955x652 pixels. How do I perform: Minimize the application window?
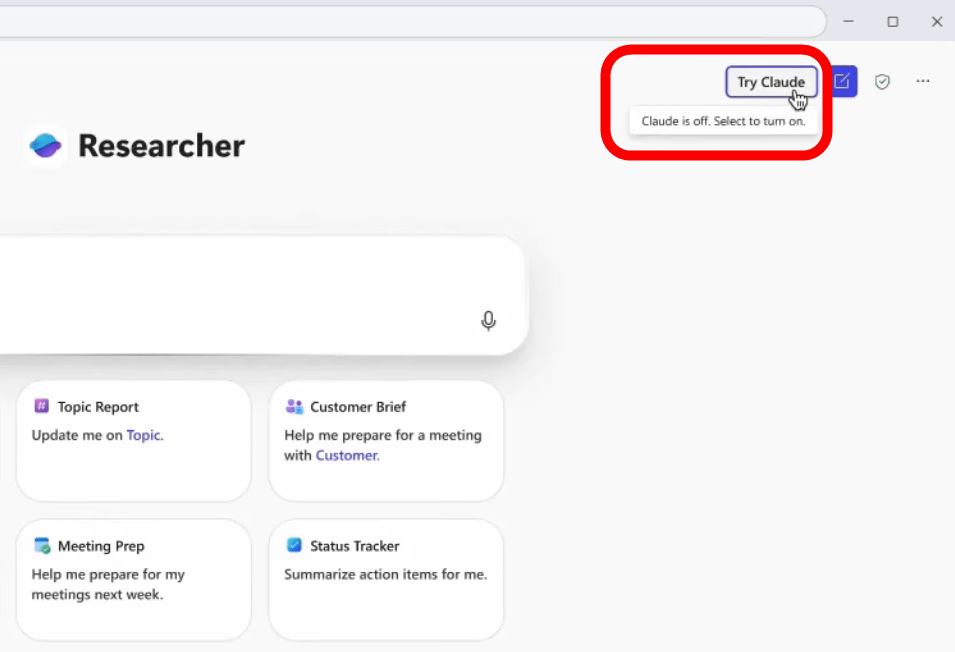tap(848, 21)
